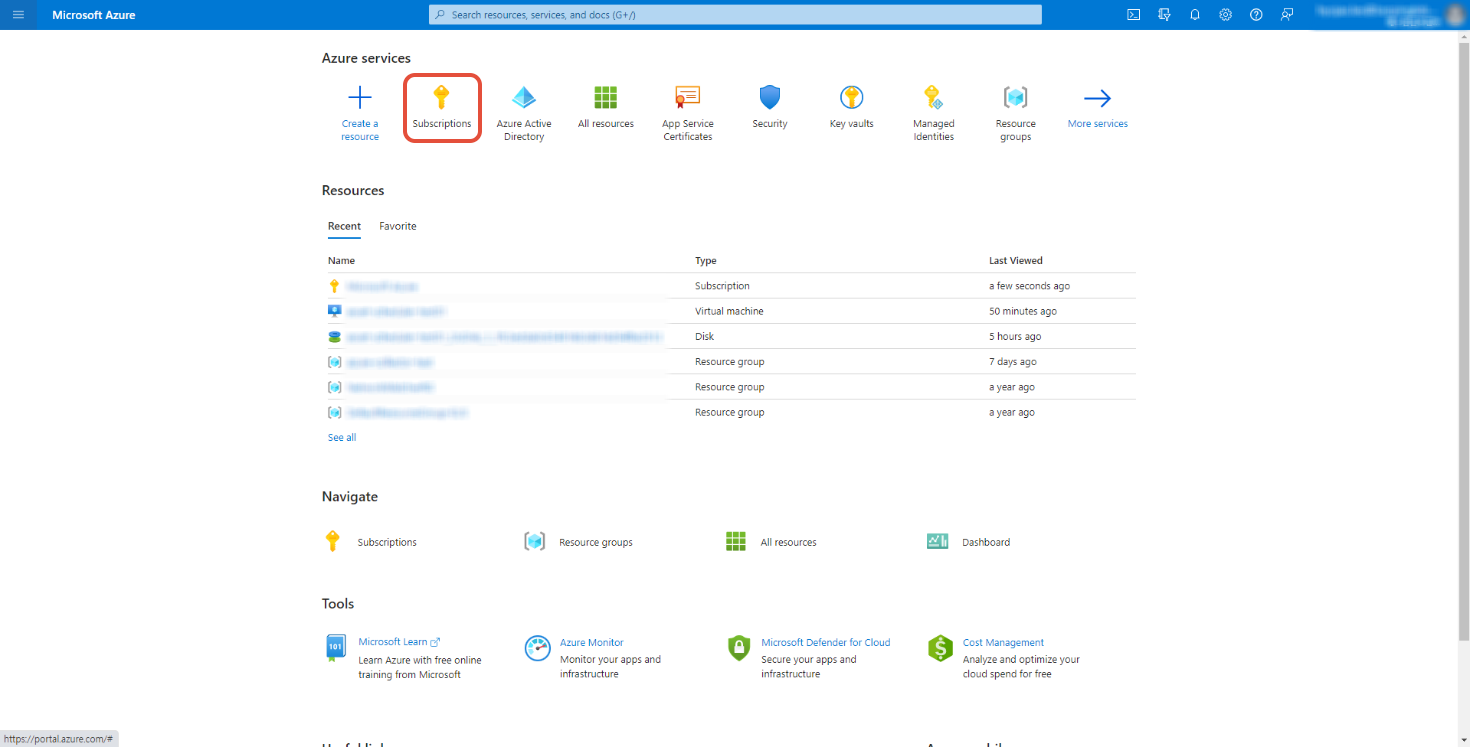Expand the hamburger portal menu
This screenshot has width=1470, height=747.
[x=18, y=15]
